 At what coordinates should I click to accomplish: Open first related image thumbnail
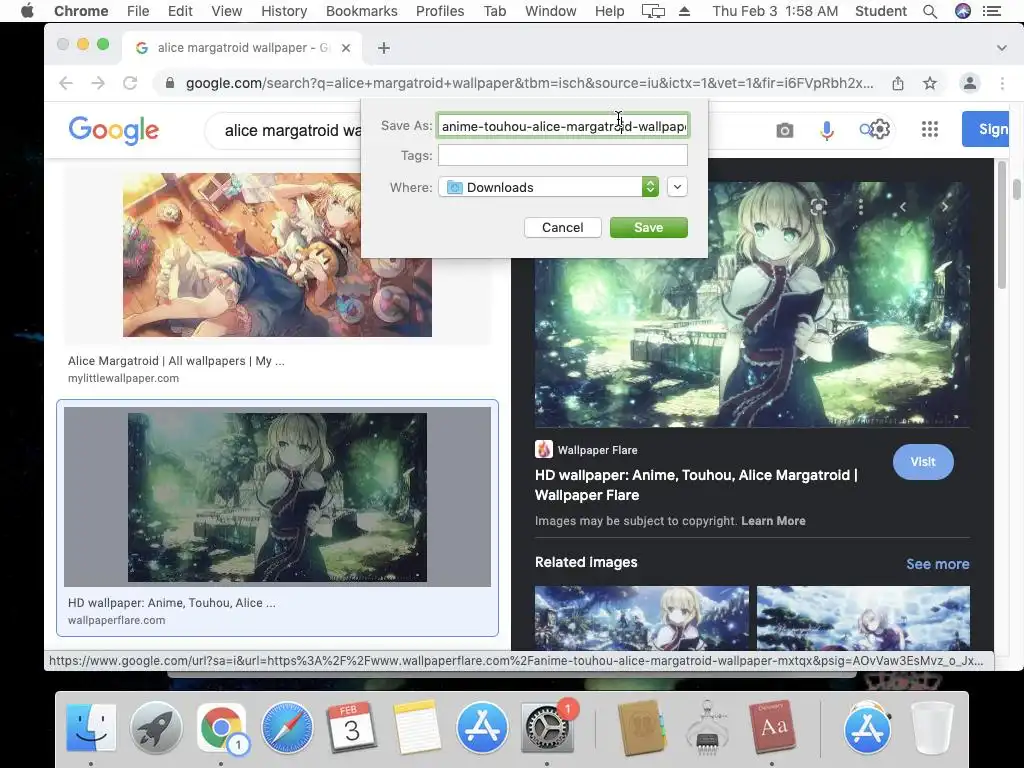pos(642,618)
